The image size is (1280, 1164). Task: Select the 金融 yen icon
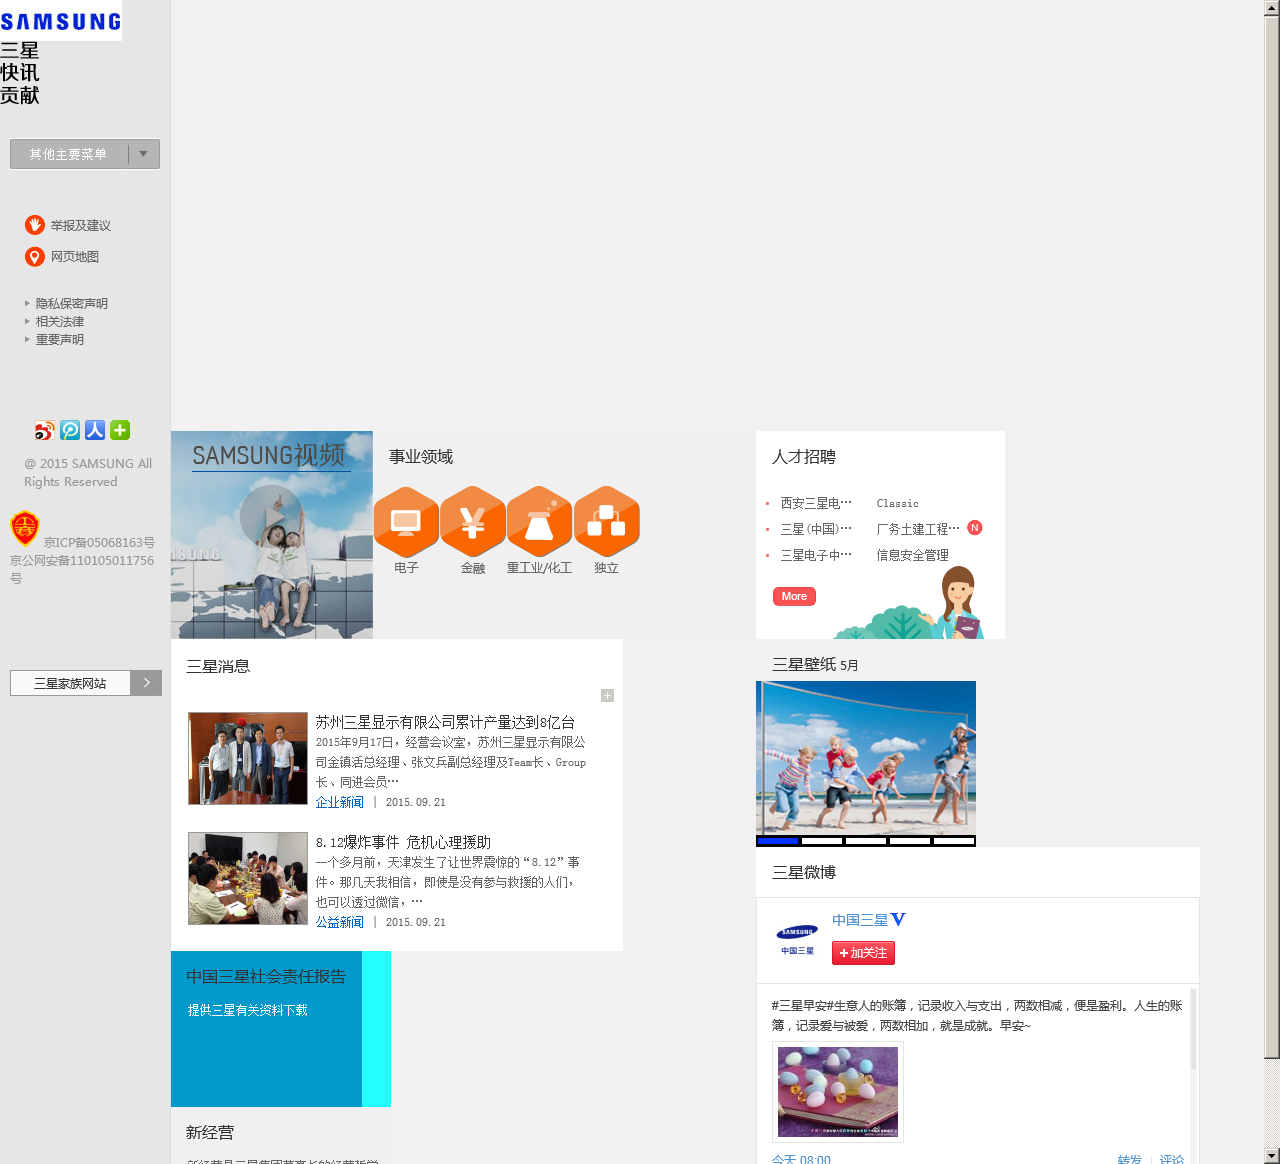(x=473, y=521)
